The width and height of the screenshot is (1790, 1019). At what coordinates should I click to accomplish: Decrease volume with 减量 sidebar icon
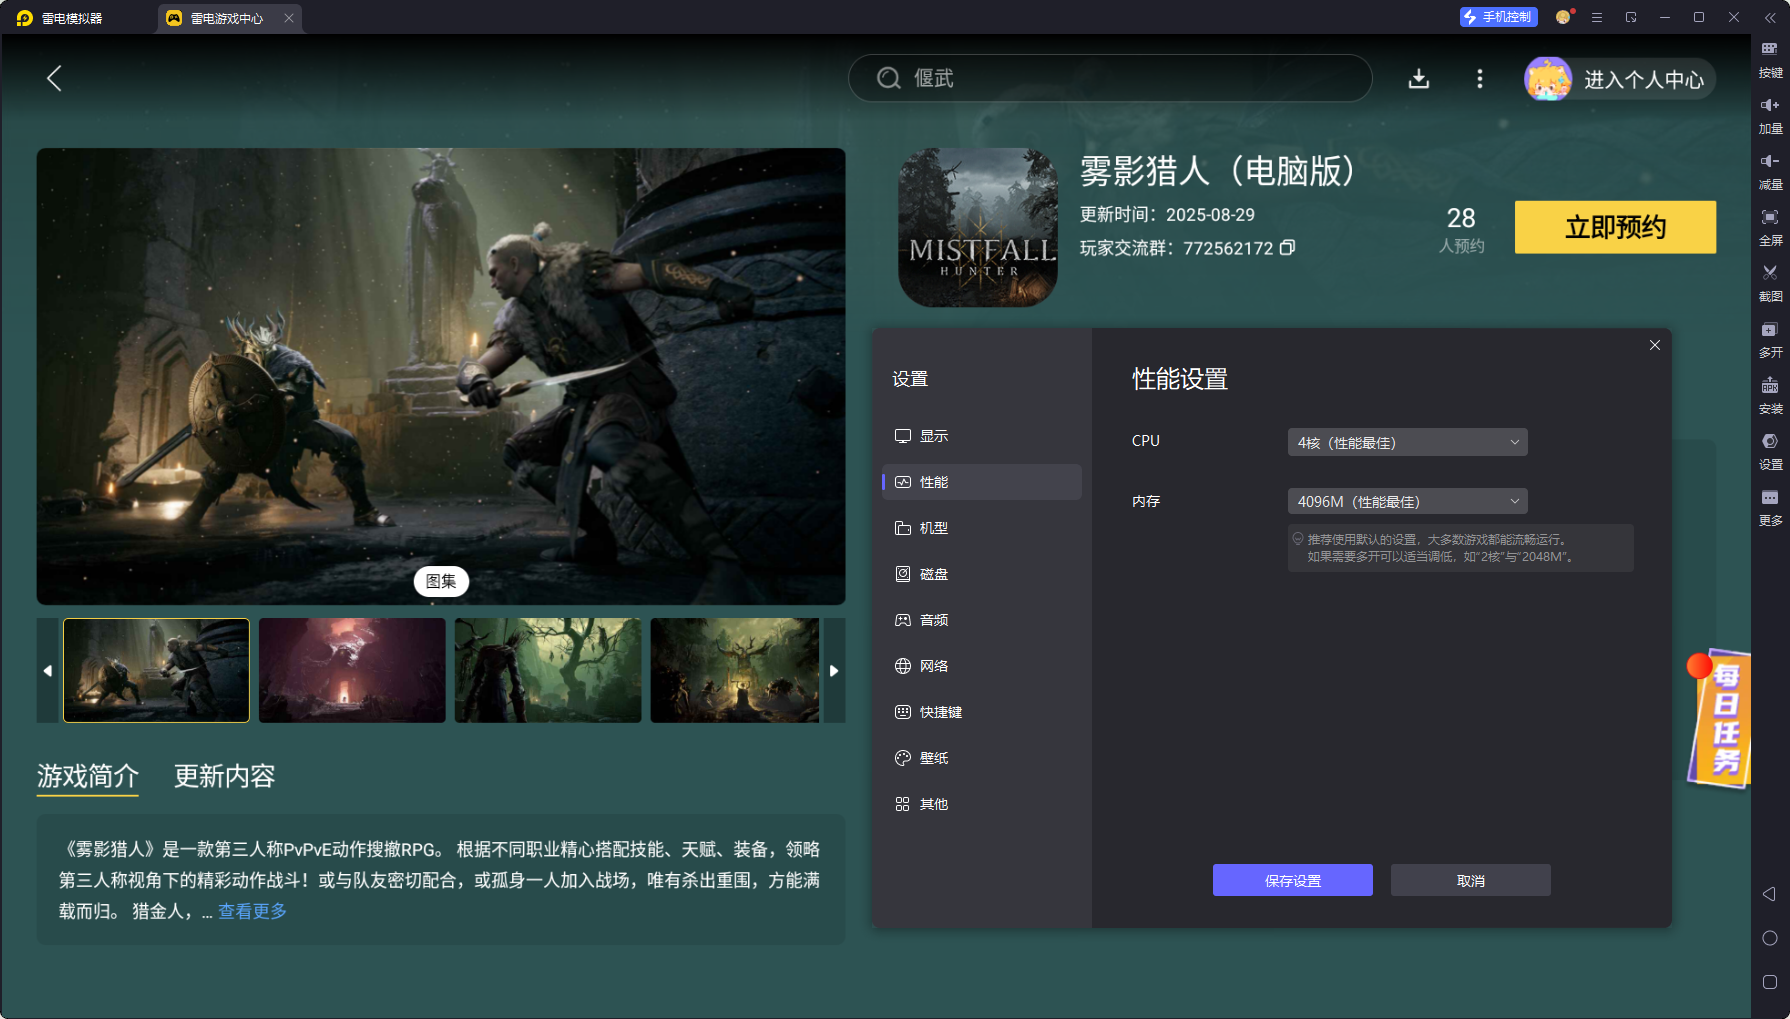tap(1770, 172)
